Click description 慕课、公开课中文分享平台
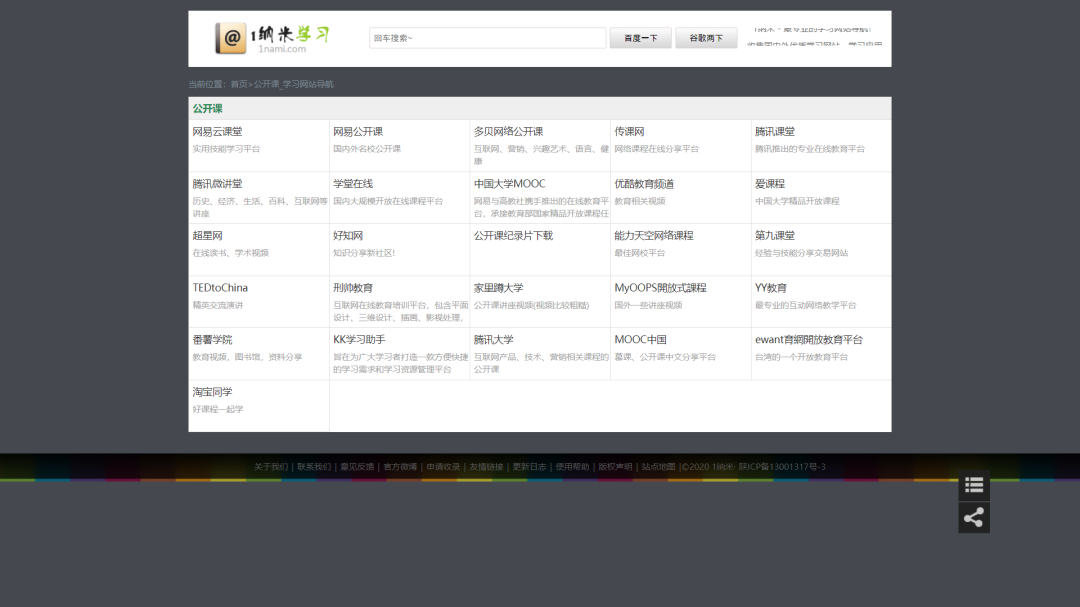This screenshot has width=1080, height=607. point(665,357)
